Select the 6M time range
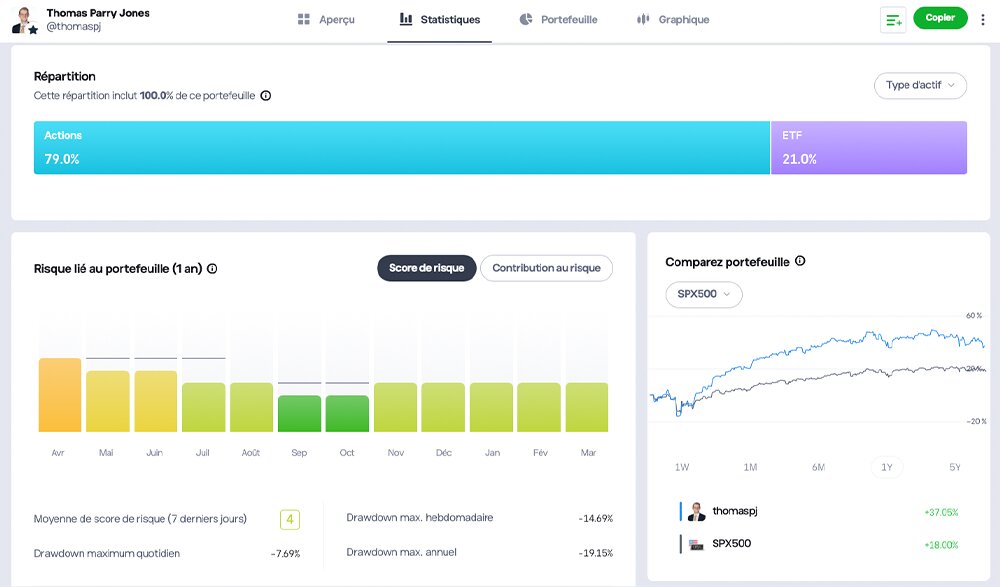The height and width of the screenshot is (587, 1000). (x=818, y=467)
